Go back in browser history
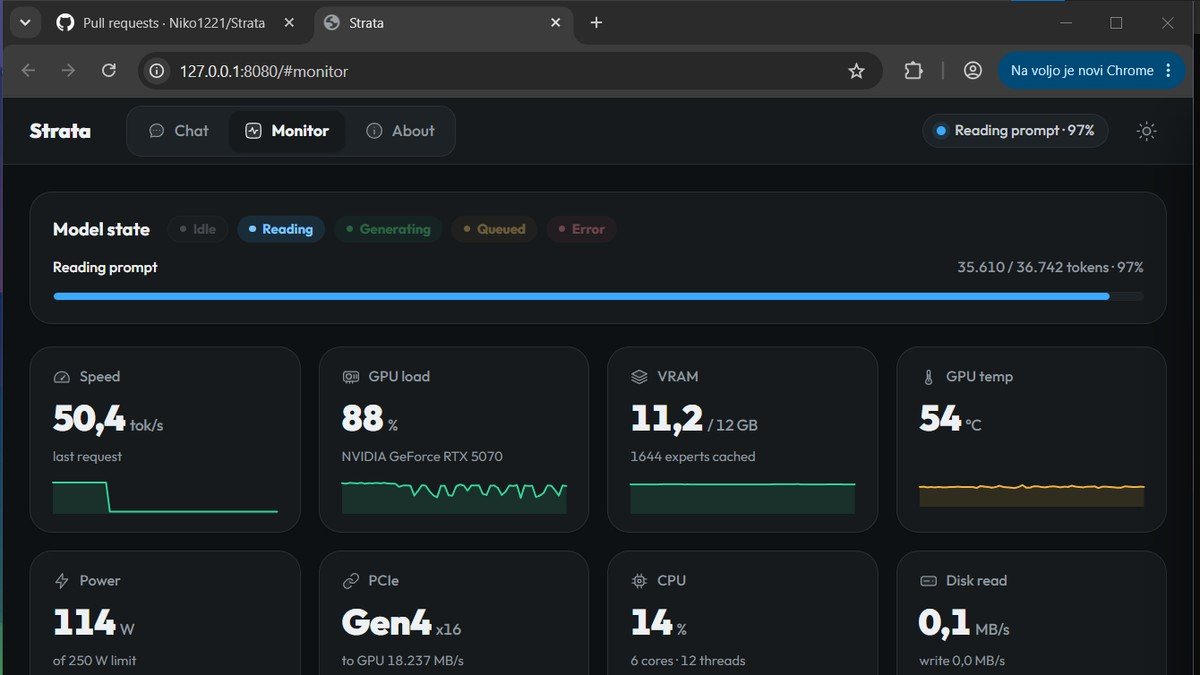The image size is (1200, 675). 28,71
